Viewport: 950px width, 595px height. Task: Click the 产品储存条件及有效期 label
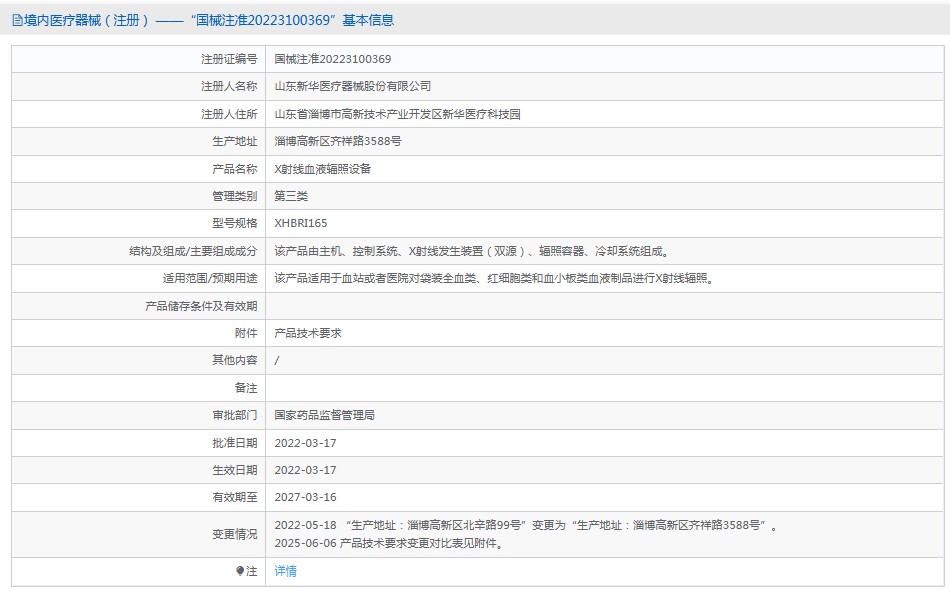click(201, 306)
